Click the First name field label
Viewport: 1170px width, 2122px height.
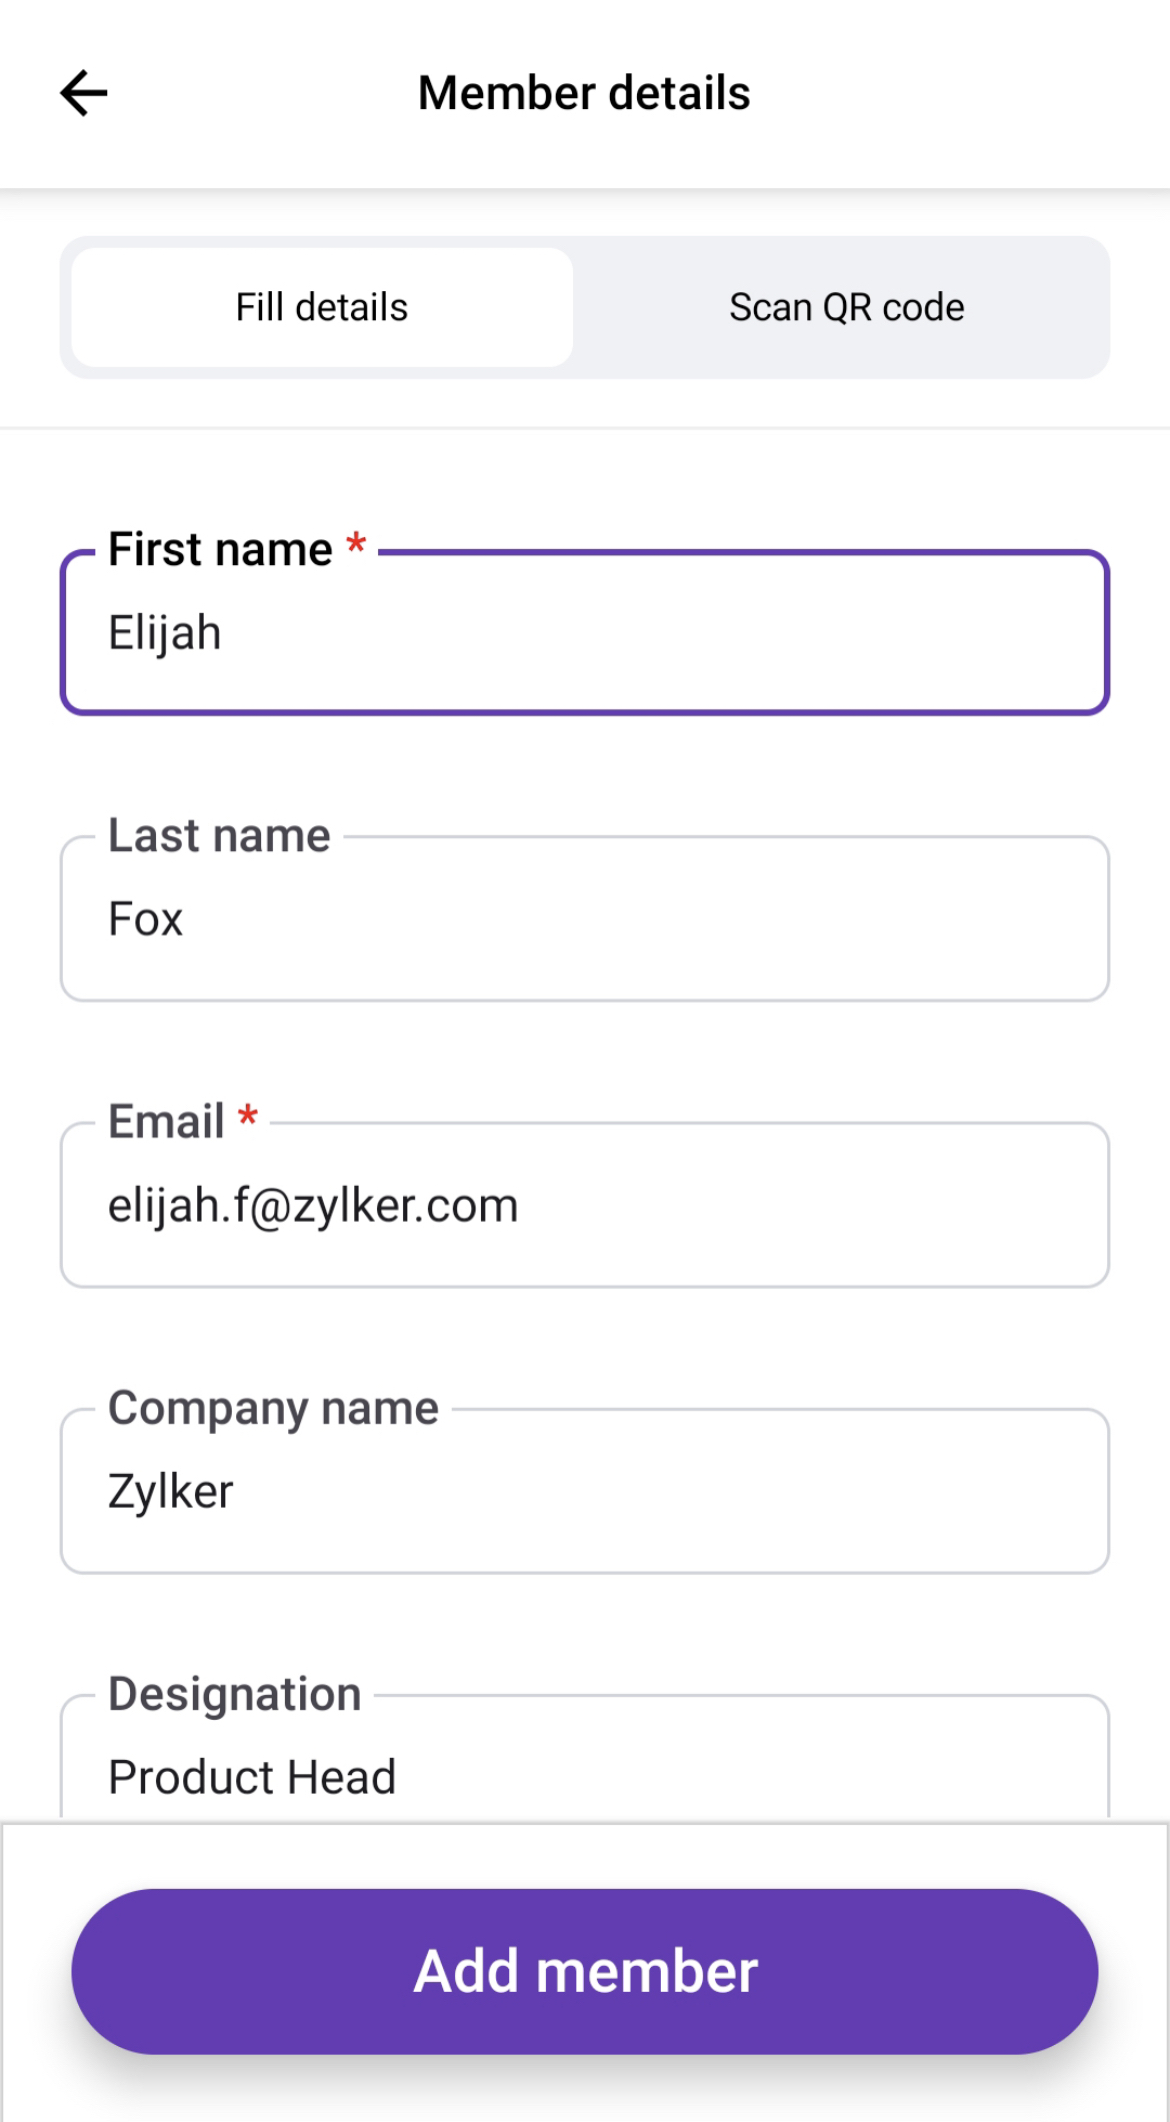pyautogui.click(x=220, y=550)
